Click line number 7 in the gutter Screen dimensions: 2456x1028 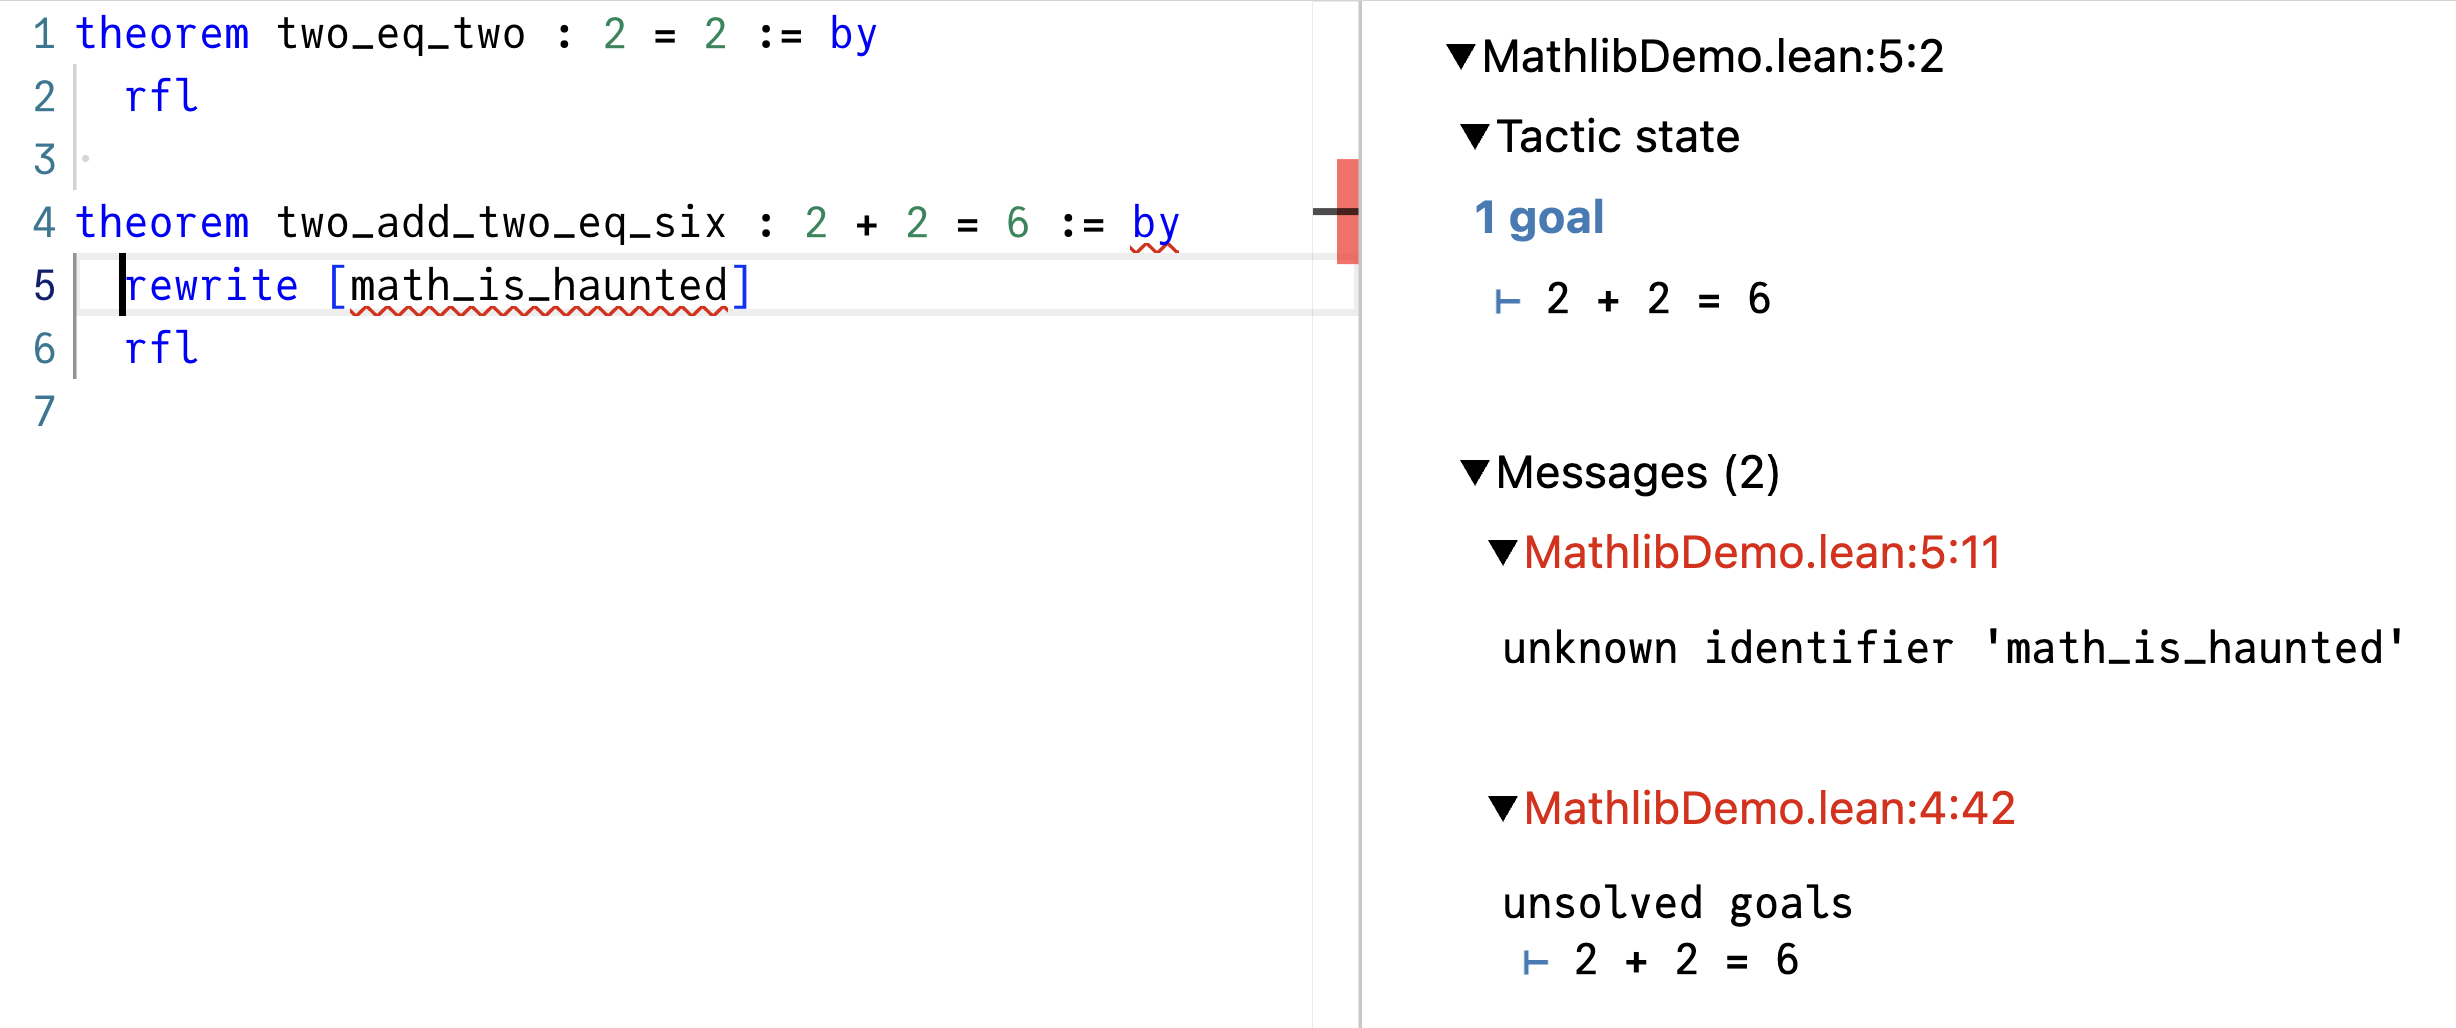pyautogui.click(x=44, y=411)
